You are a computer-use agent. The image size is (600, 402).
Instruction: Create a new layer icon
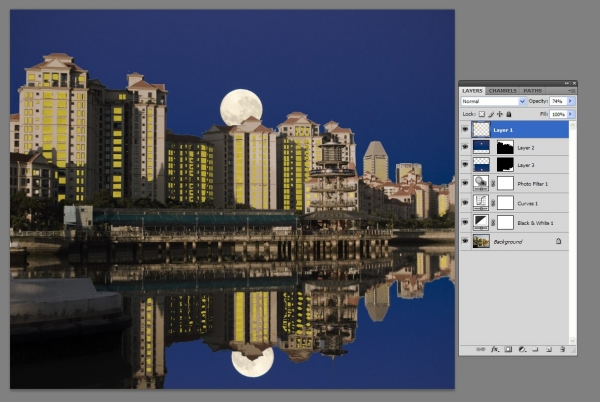point(549,349)
